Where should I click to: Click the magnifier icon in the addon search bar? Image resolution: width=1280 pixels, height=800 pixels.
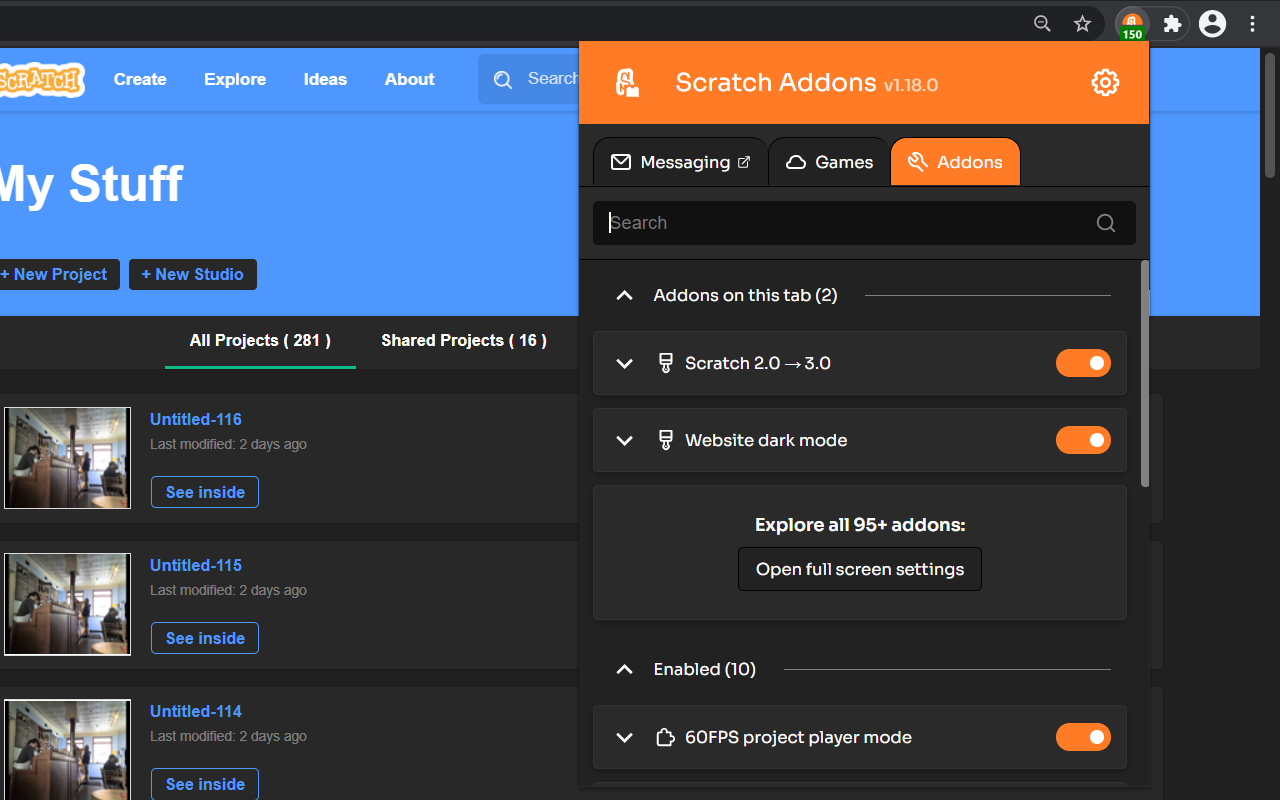tap(1105, 223)
